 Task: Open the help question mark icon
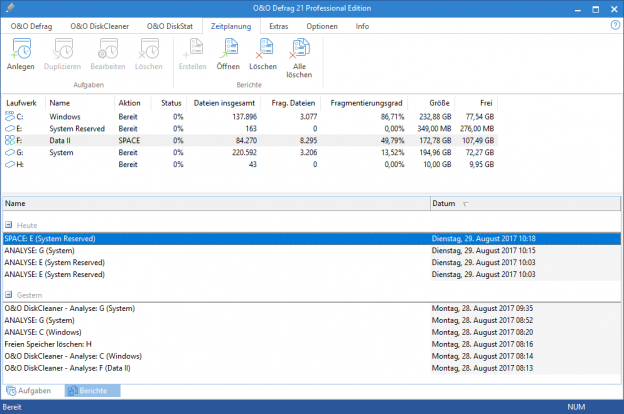tap(614, 25)
